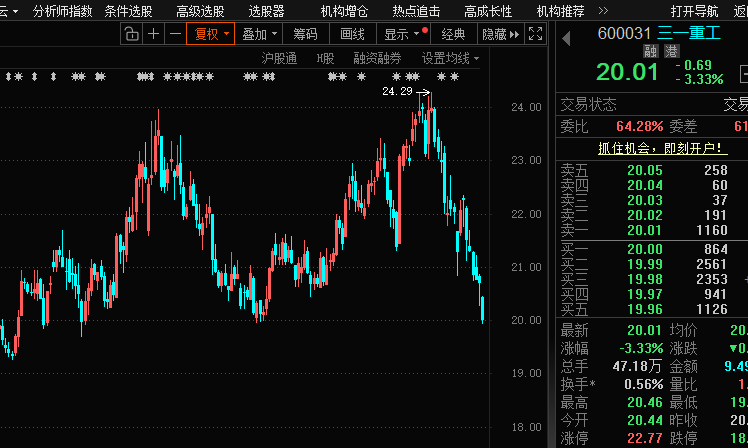Click the lock icon in chart toolbar
This screenshot has height=448, width=748.
132,34
